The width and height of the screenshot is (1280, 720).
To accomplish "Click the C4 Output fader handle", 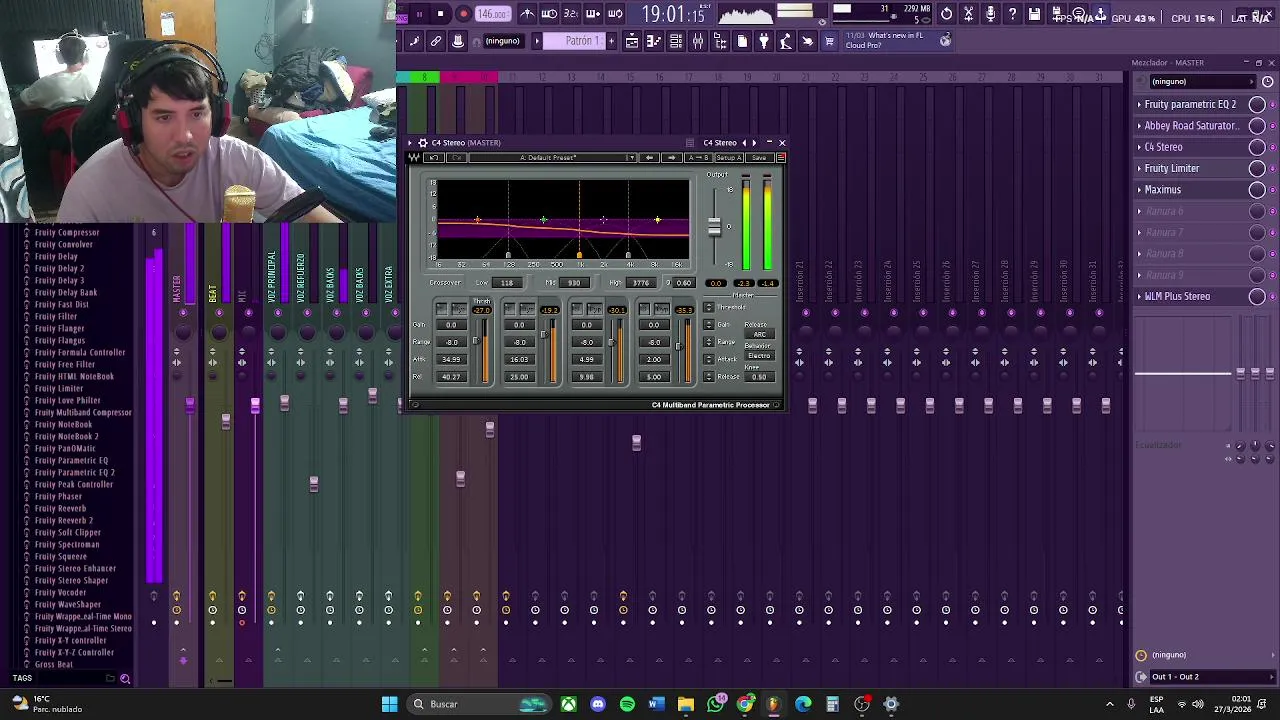I will coord(714,229).
